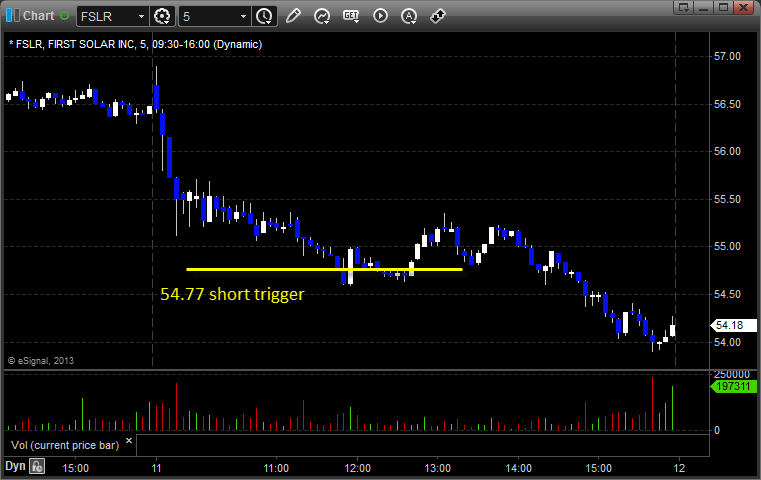Click the 54.50 price axis label
The height and width of the screenshot is (480, 761).
tap(727, 295)
